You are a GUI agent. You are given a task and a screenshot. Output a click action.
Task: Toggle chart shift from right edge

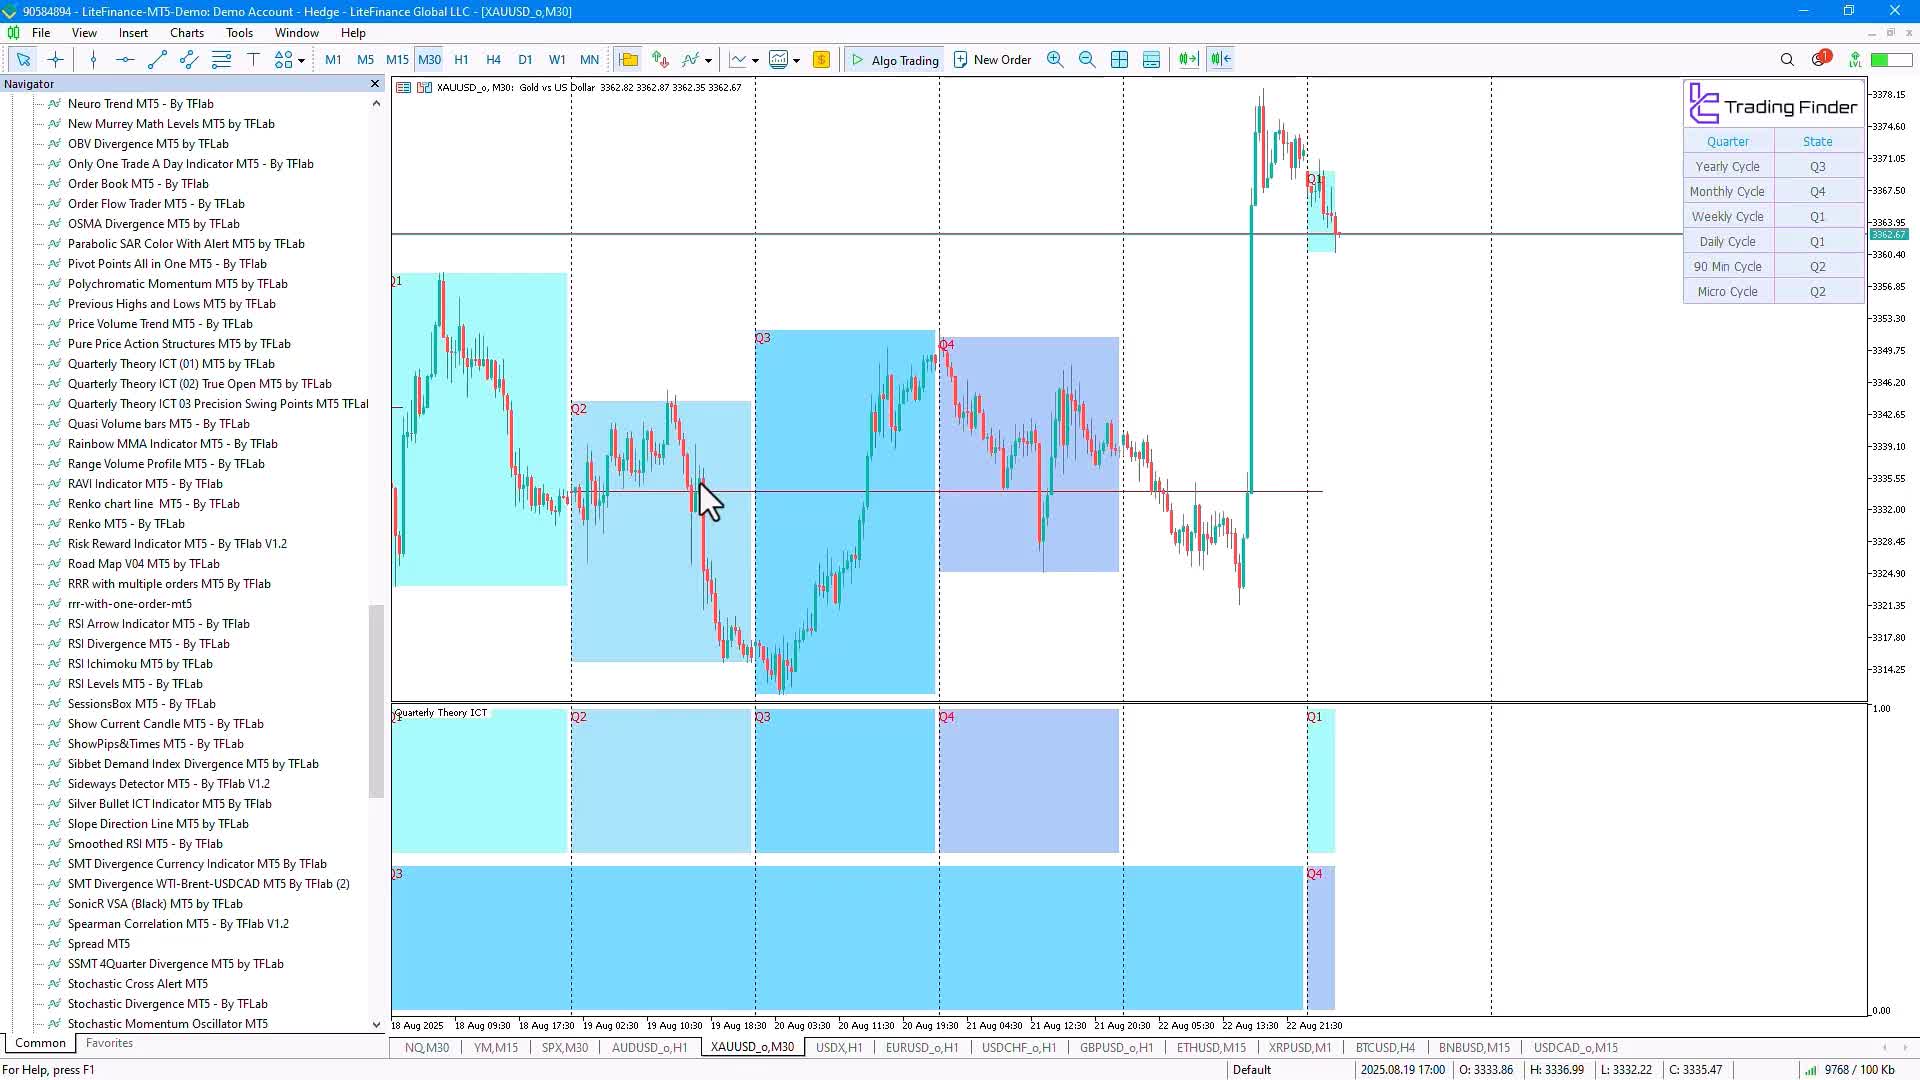pos(1221,60)
